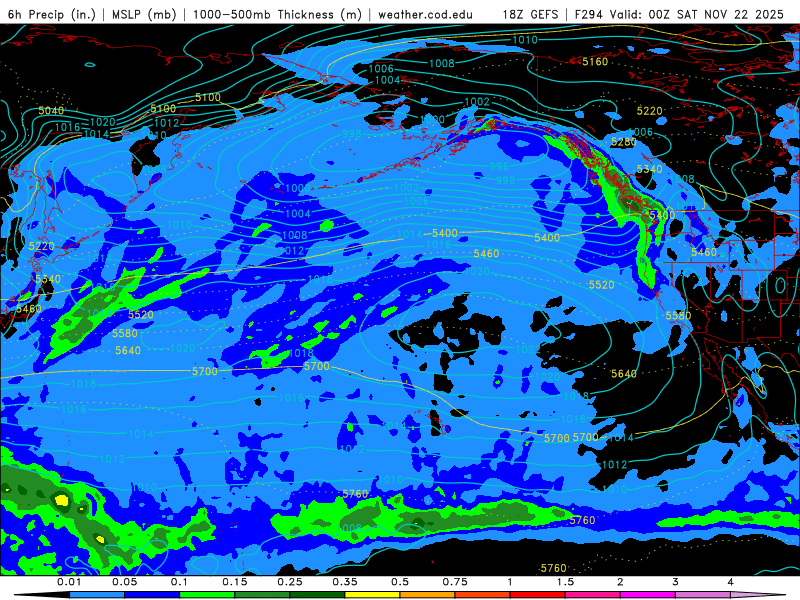The image size is (800, 600).
Task: Select the red 1–1.5 legend swatch
Action: [x=538, y=595]
